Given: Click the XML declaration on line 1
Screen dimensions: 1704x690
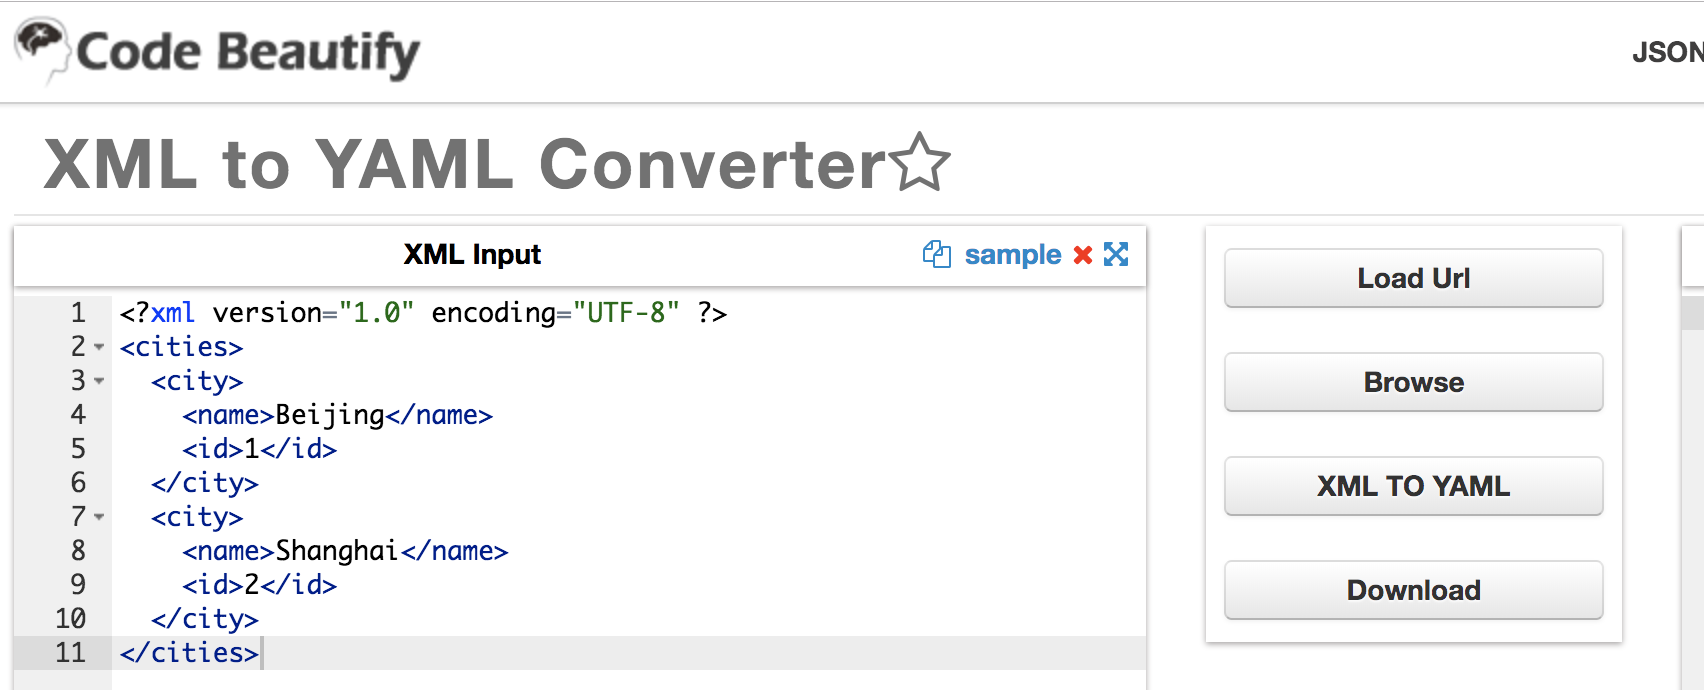Looking at the screenshot, I should pos(423,313).
